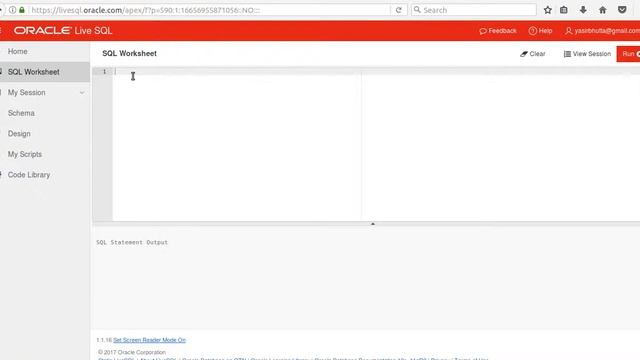Screen dimensions: 640x360
Task: Go to browser home icon
Action: 603,10
